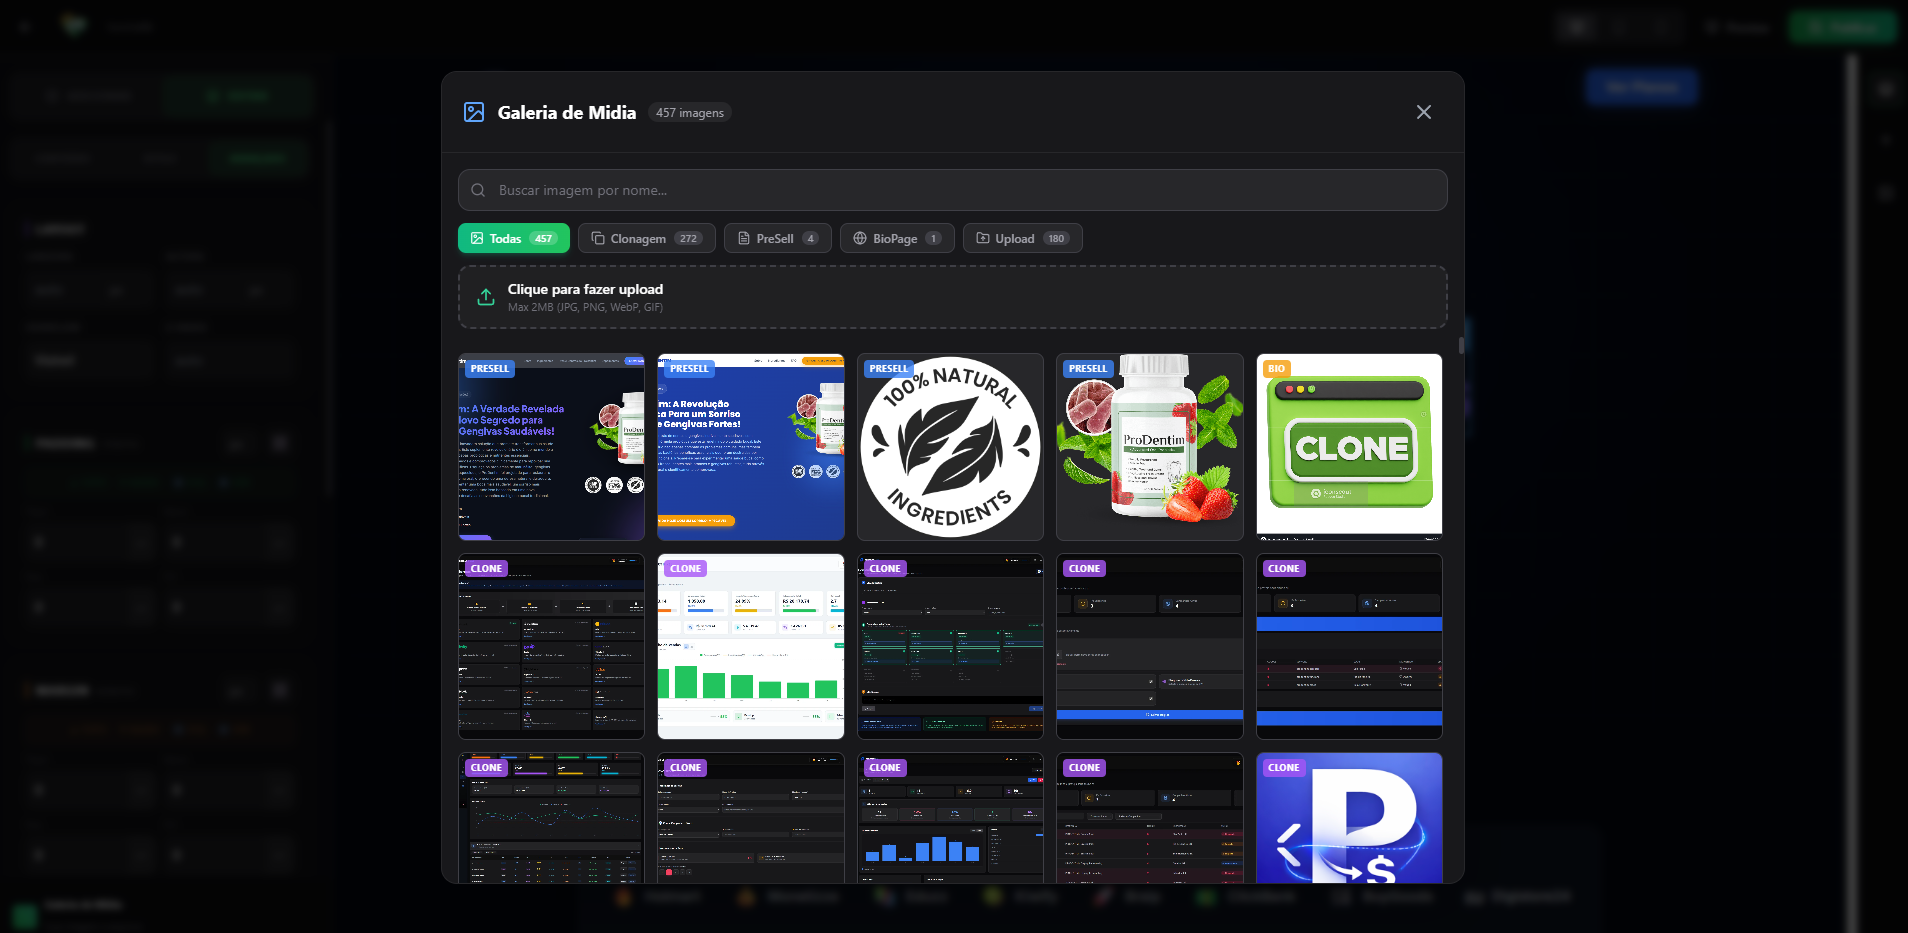Select the blue P logo clone image
This screenshot has height=933, width=1908.
[x=1349, y=820]
